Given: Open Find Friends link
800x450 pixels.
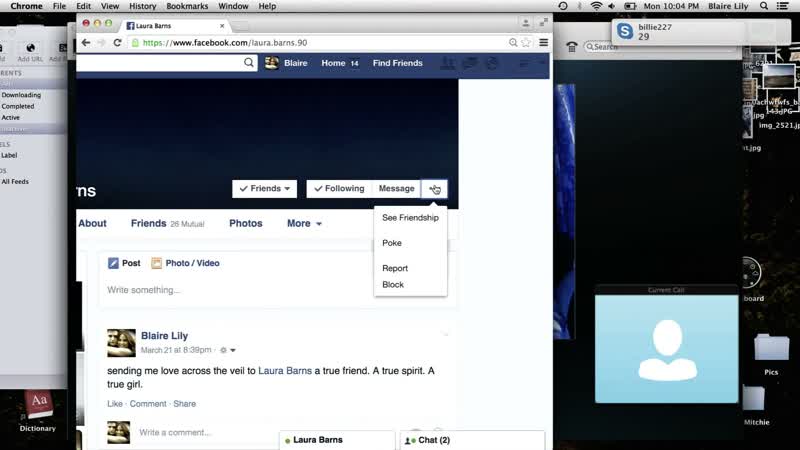Looking at the screenshot, I should coord(397,63).
